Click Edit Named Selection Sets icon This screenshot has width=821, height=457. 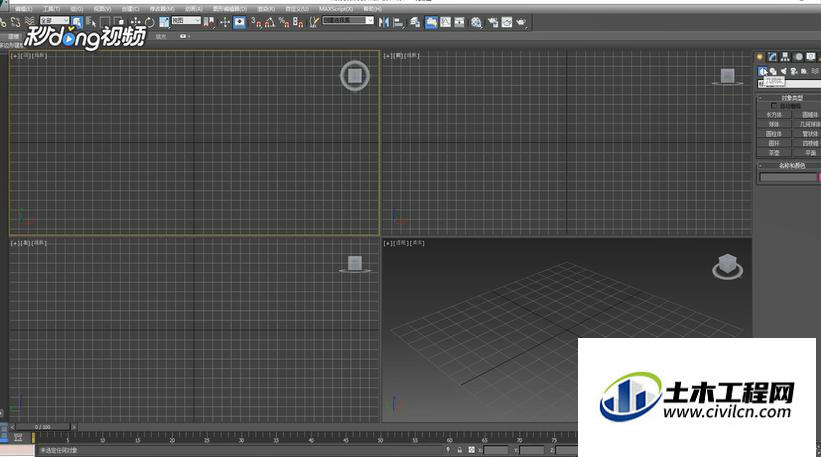[314, 22]
